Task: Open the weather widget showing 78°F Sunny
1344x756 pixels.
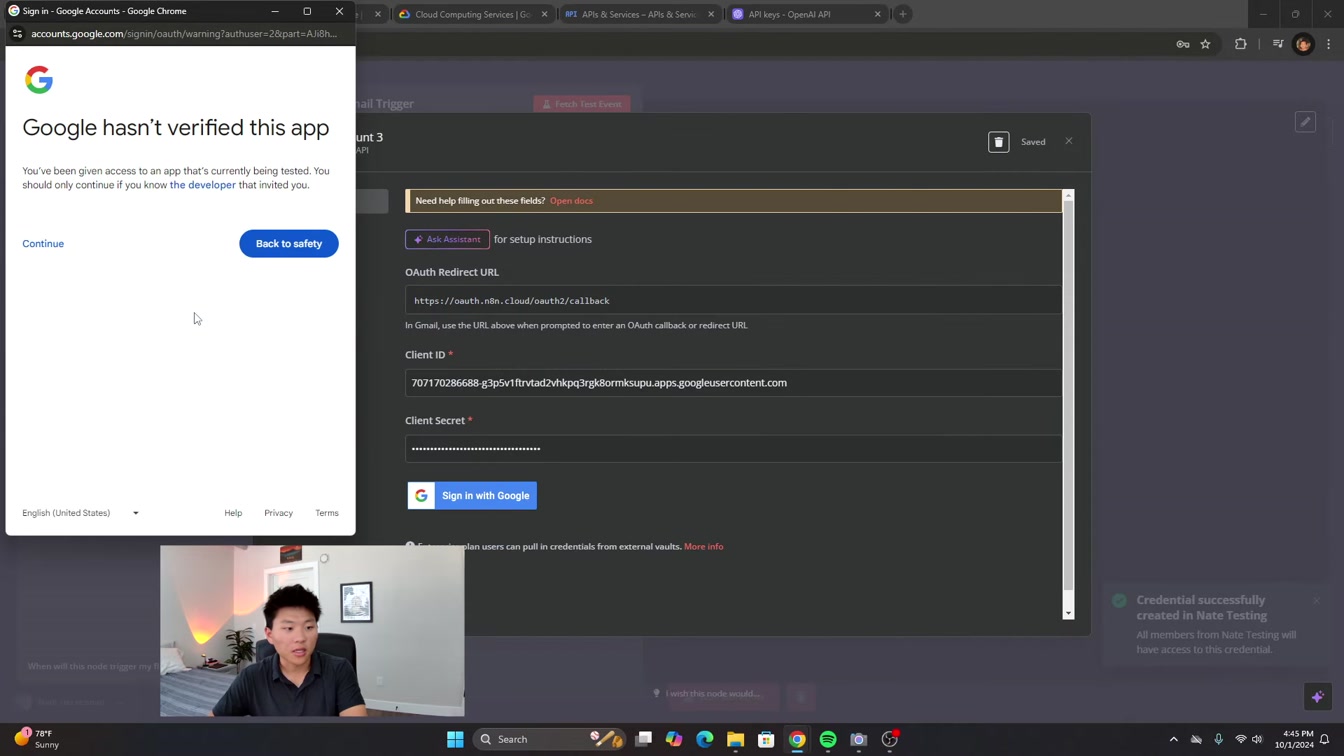Action: tap(37, 740)
